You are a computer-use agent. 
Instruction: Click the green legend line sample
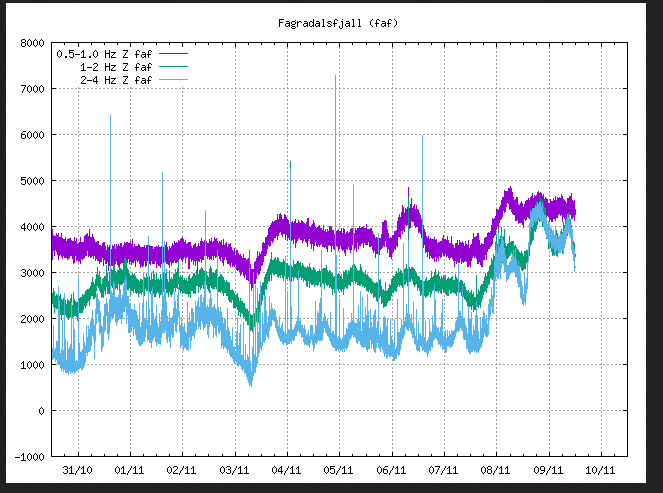point(173,67)
